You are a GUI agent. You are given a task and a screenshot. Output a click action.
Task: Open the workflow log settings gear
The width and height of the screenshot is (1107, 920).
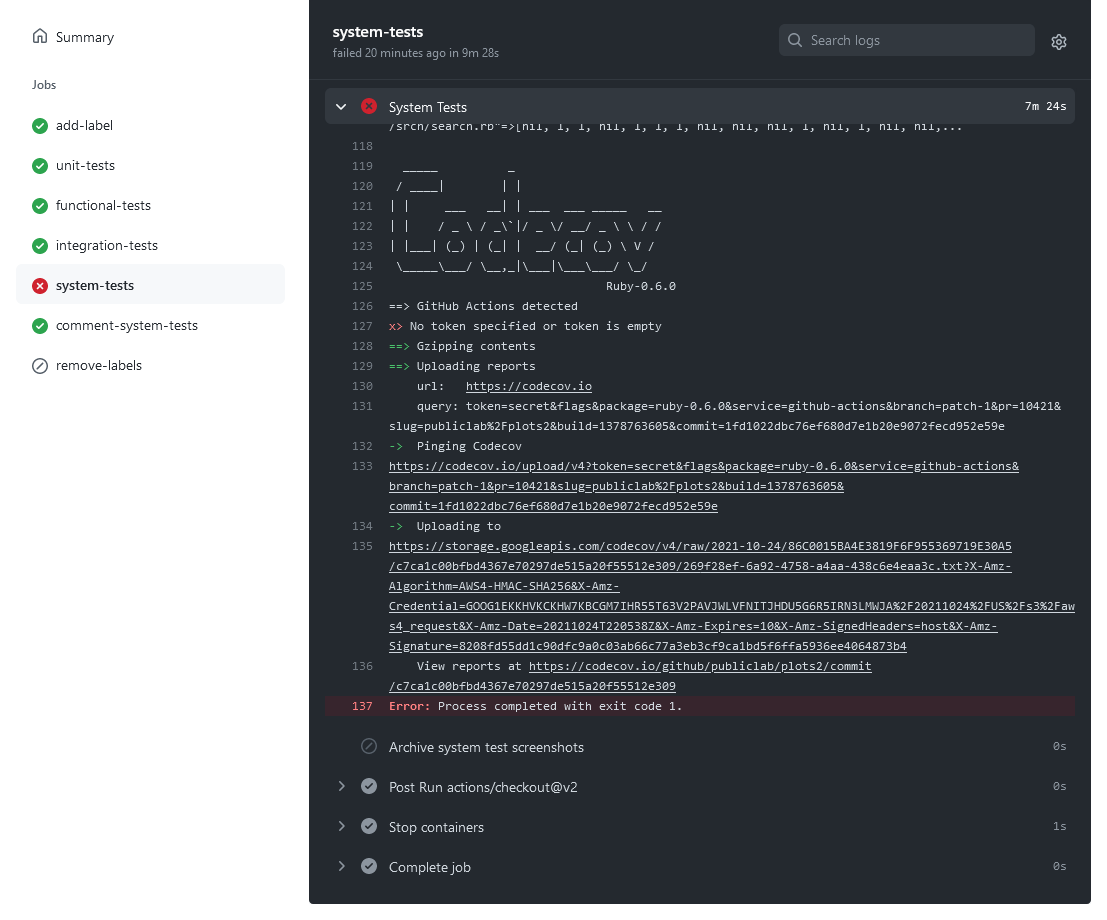coord(1059,40)
